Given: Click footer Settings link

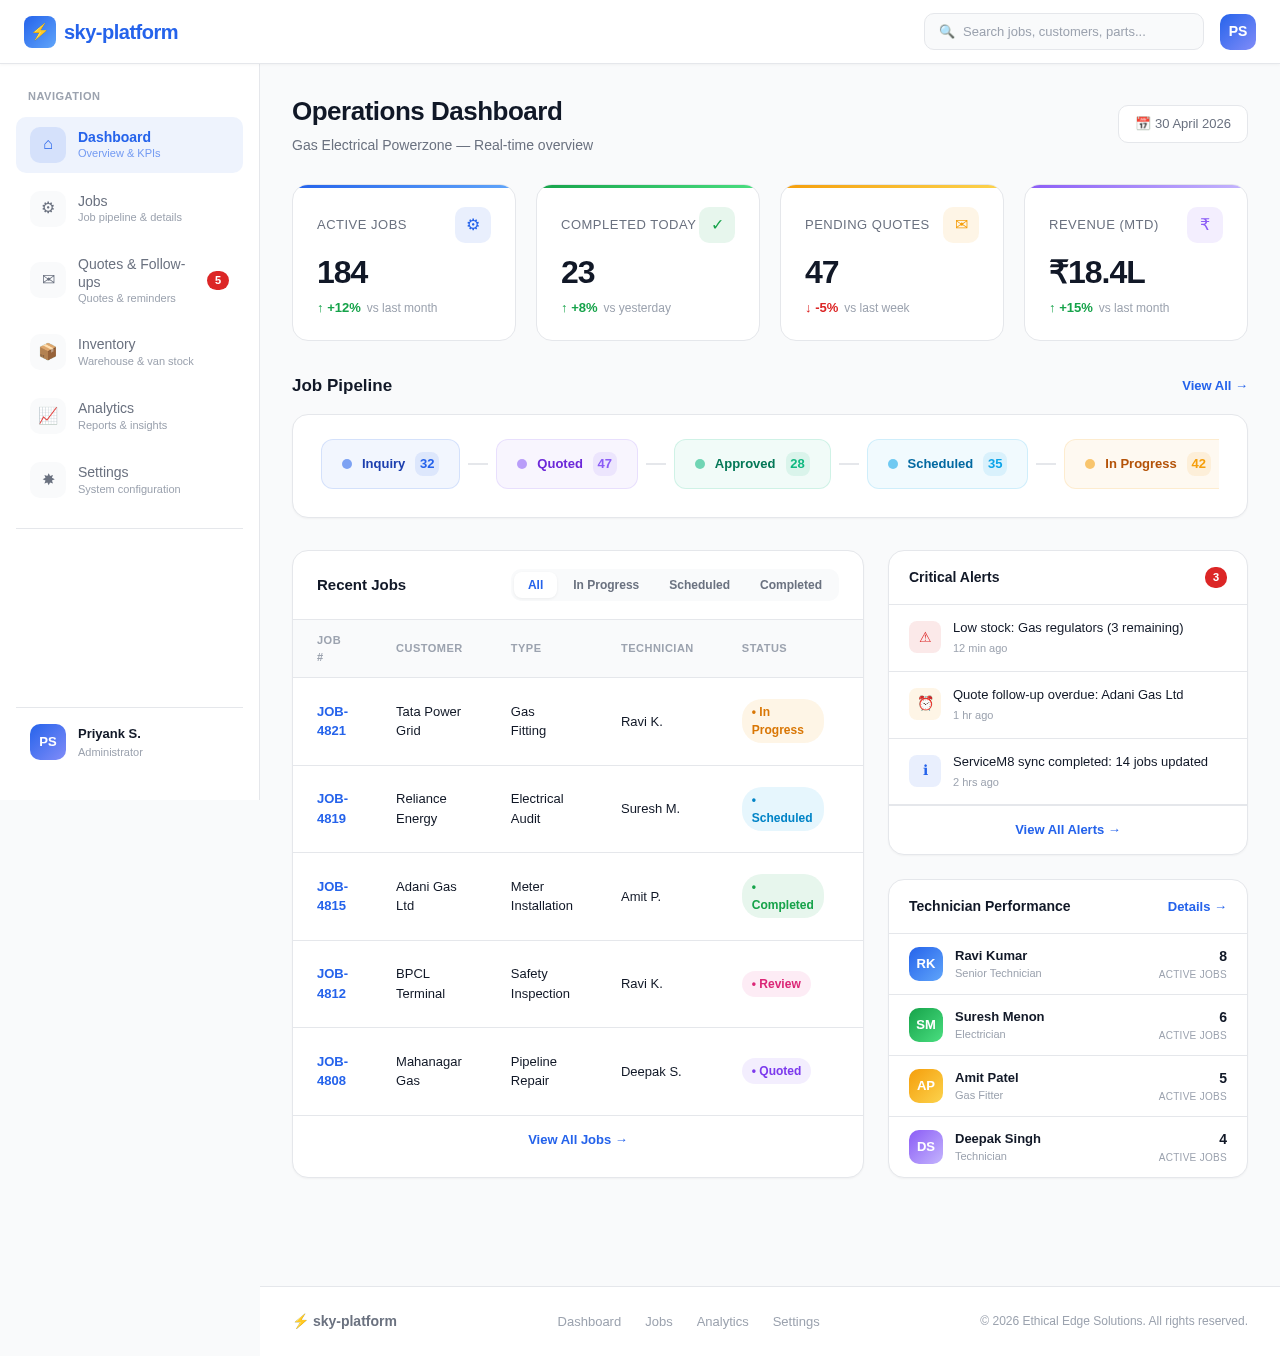Looking at the screenshot, I should pyautogui.click(x=796, y=1322).
